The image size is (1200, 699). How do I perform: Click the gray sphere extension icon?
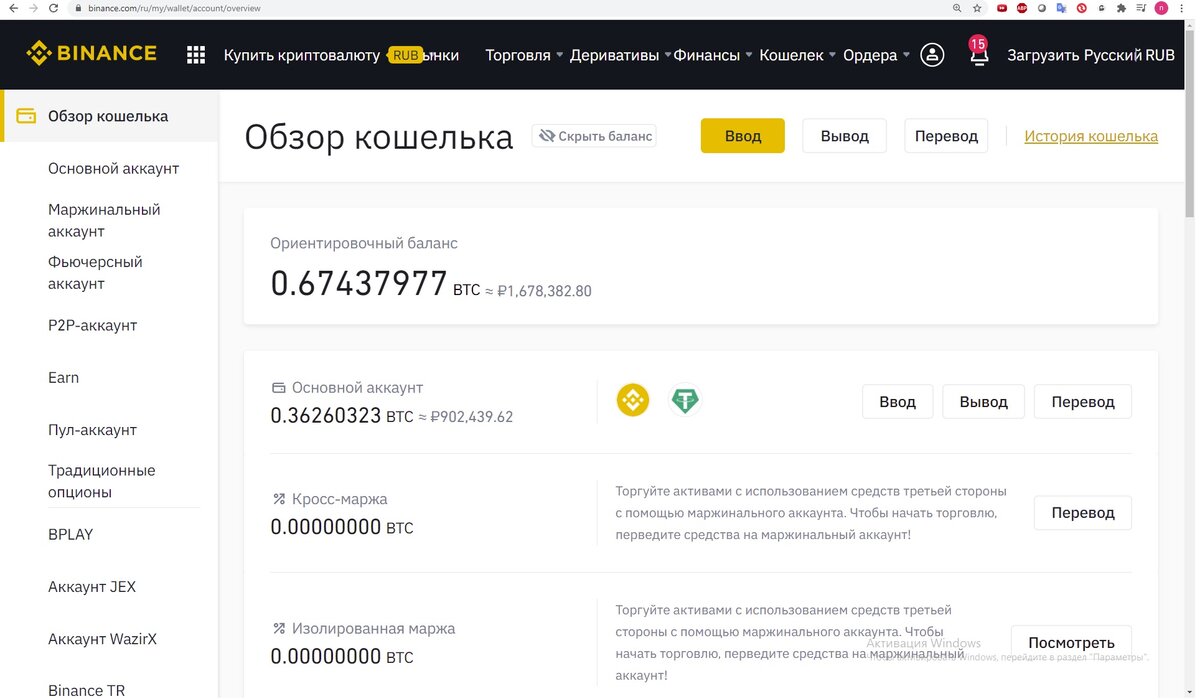pyautogui.click(x=1042, y=8)
